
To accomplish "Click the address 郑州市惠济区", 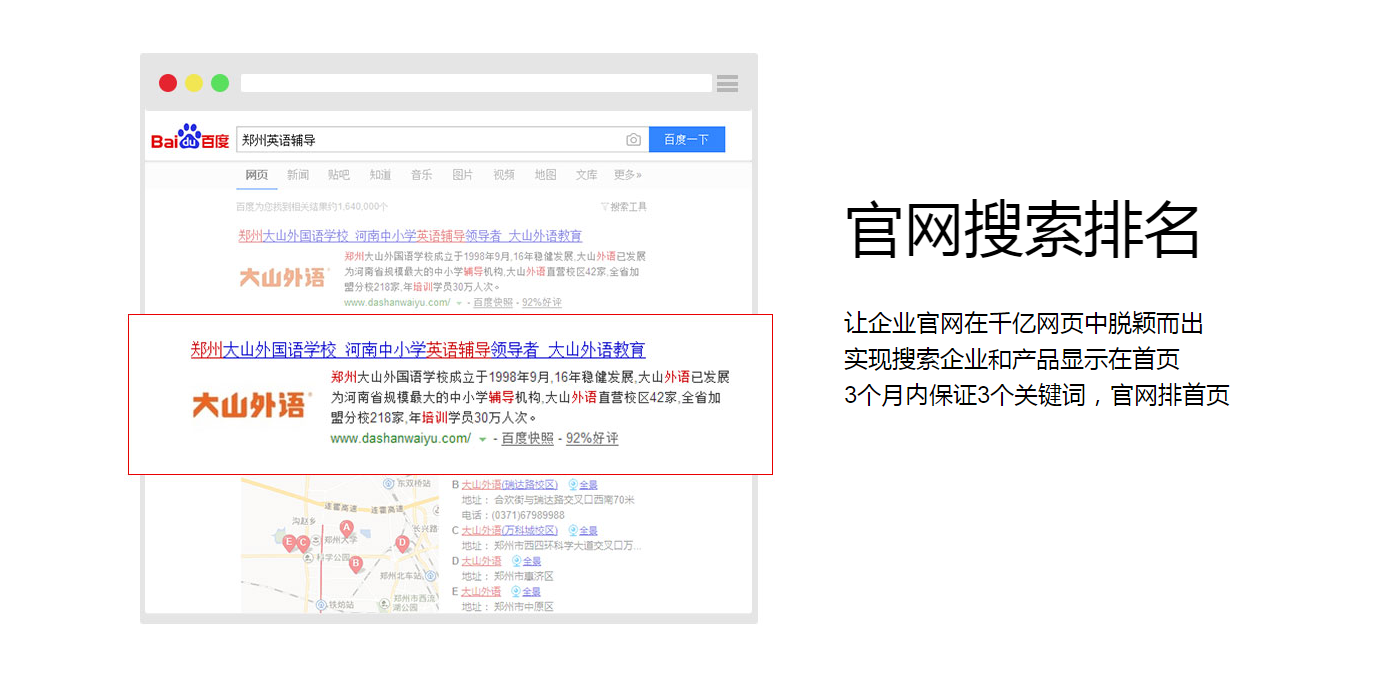I will (x=523, y=577).
